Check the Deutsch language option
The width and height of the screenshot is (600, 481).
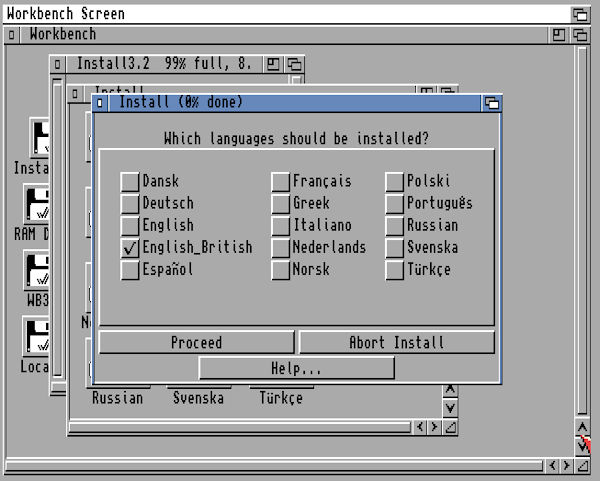point(130,204)
